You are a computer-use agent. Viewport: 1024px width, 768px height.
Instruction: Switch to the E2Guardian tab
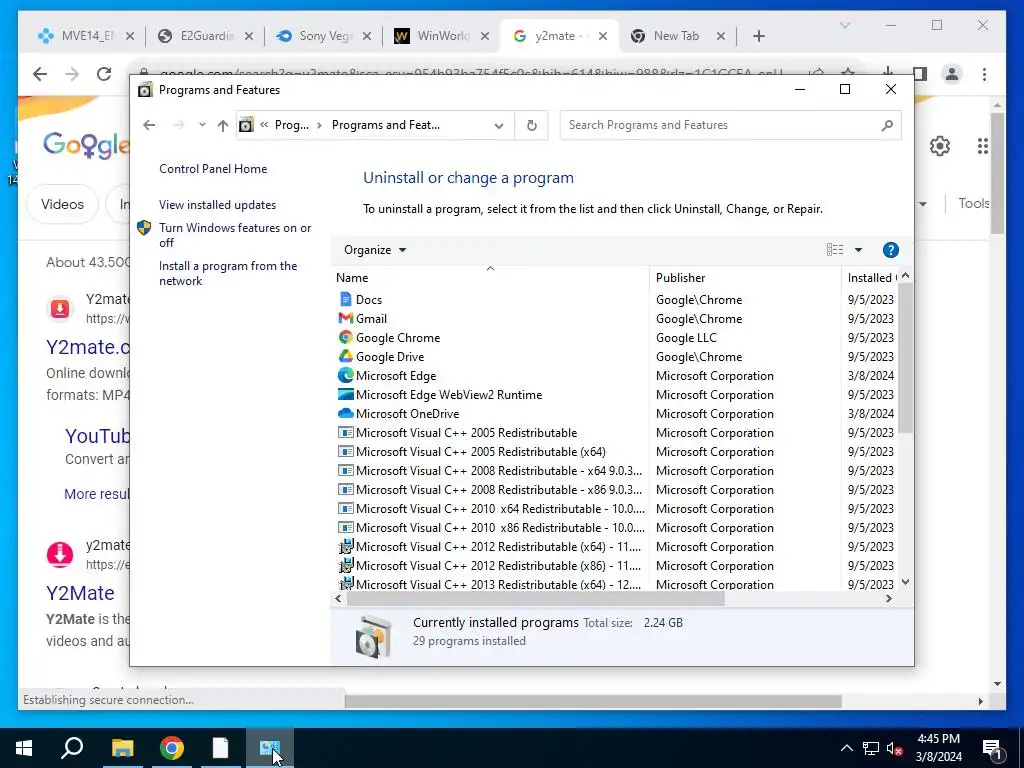pos(205,36)
